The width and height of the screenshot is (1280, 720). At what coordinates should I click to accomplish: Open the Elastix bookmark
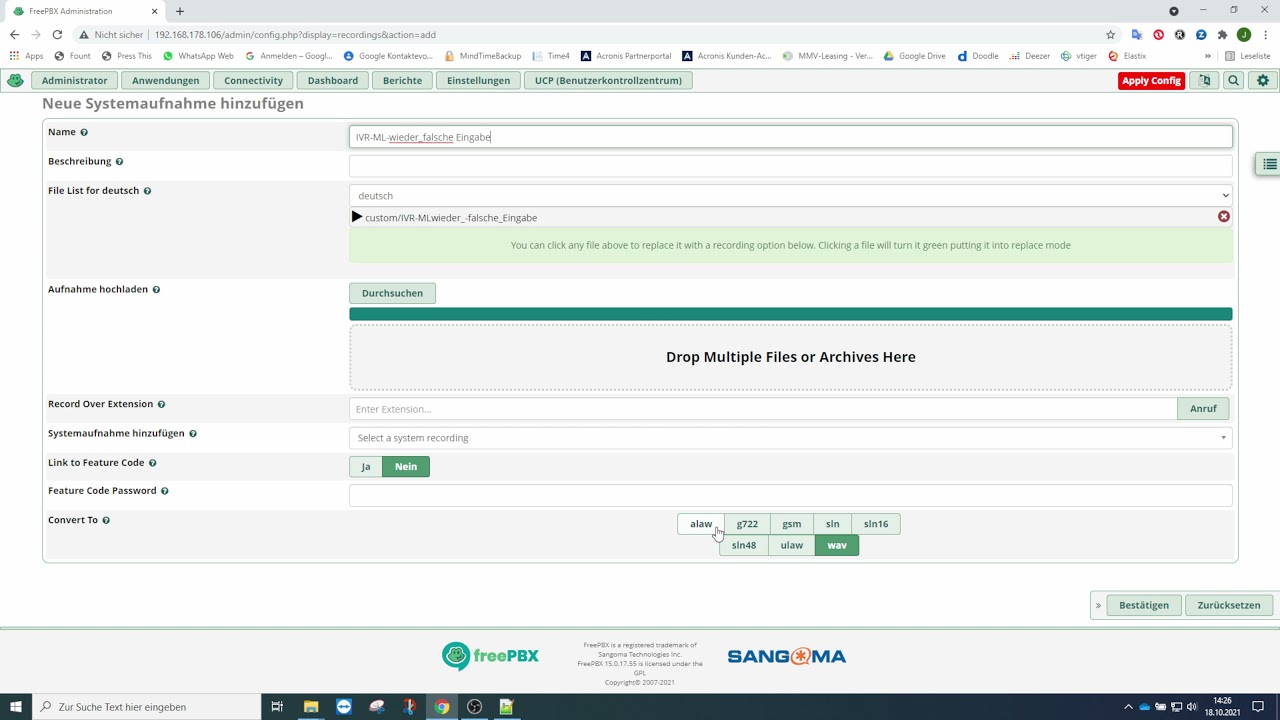tap(1126, 56)
